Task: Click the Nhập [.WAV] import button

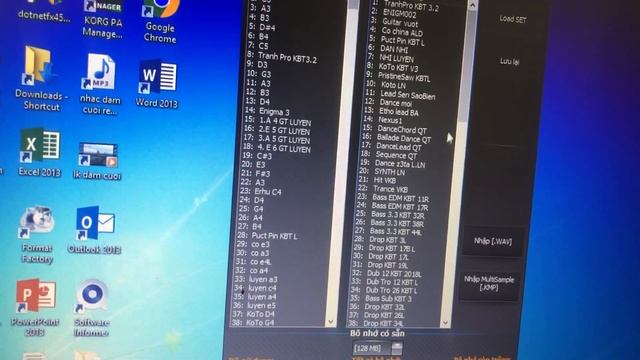Action: click(493, 241)
